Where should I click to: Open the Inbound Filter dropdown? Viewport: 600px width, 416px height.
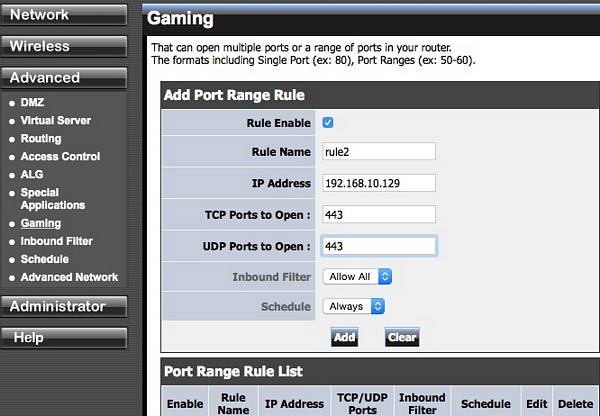(357, 276)
